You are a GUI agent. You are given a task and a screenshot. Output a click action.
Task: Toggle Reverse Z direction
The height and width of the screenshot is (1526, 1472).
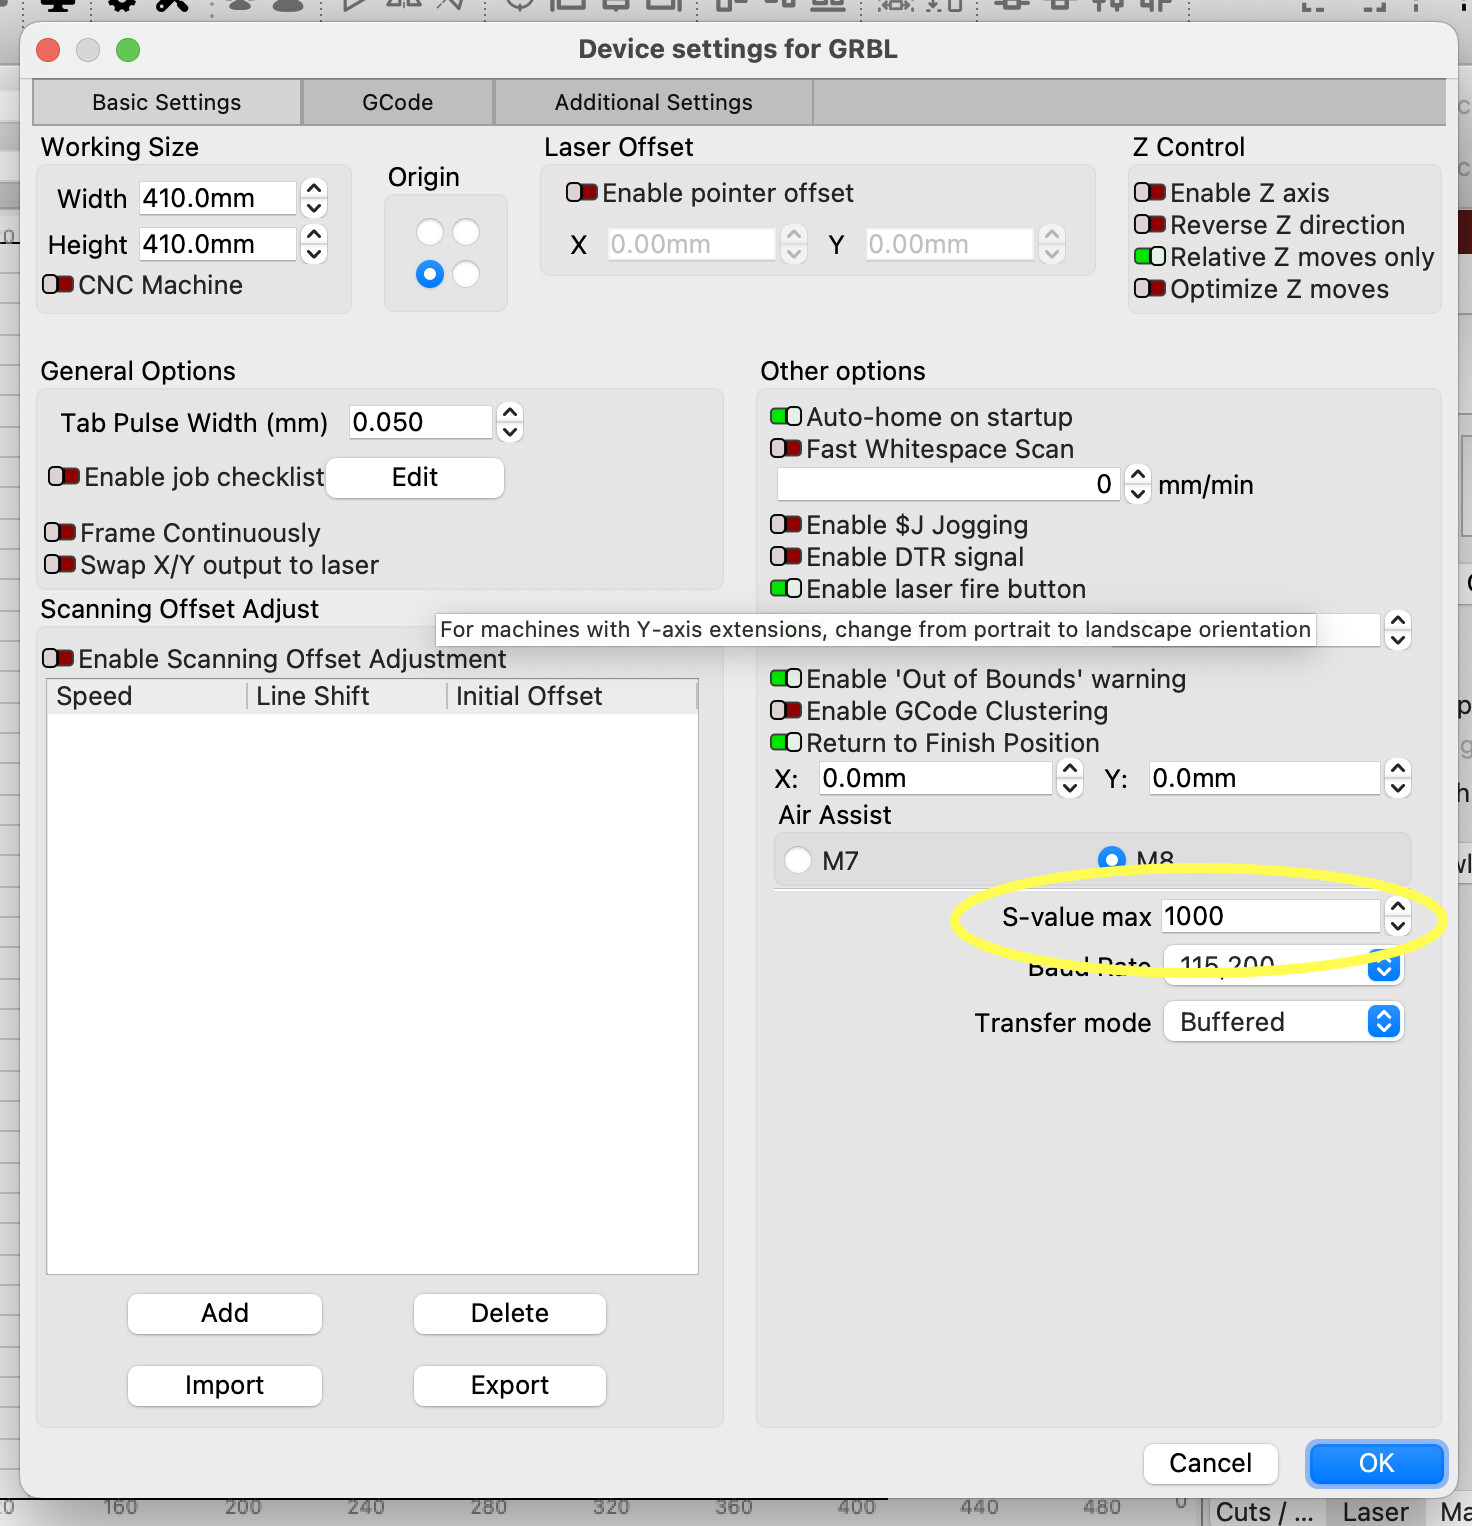(1150, 224)
